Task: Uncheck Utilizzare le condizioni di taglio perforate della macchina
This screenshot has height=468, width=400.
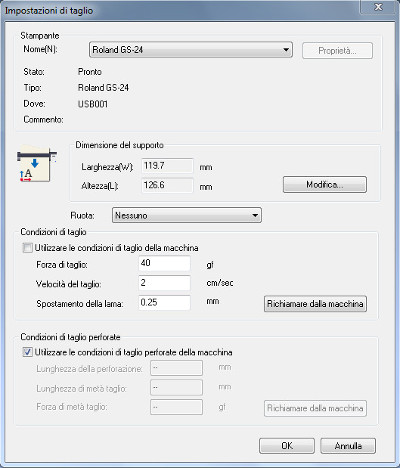Action: (x=27, y=352)
